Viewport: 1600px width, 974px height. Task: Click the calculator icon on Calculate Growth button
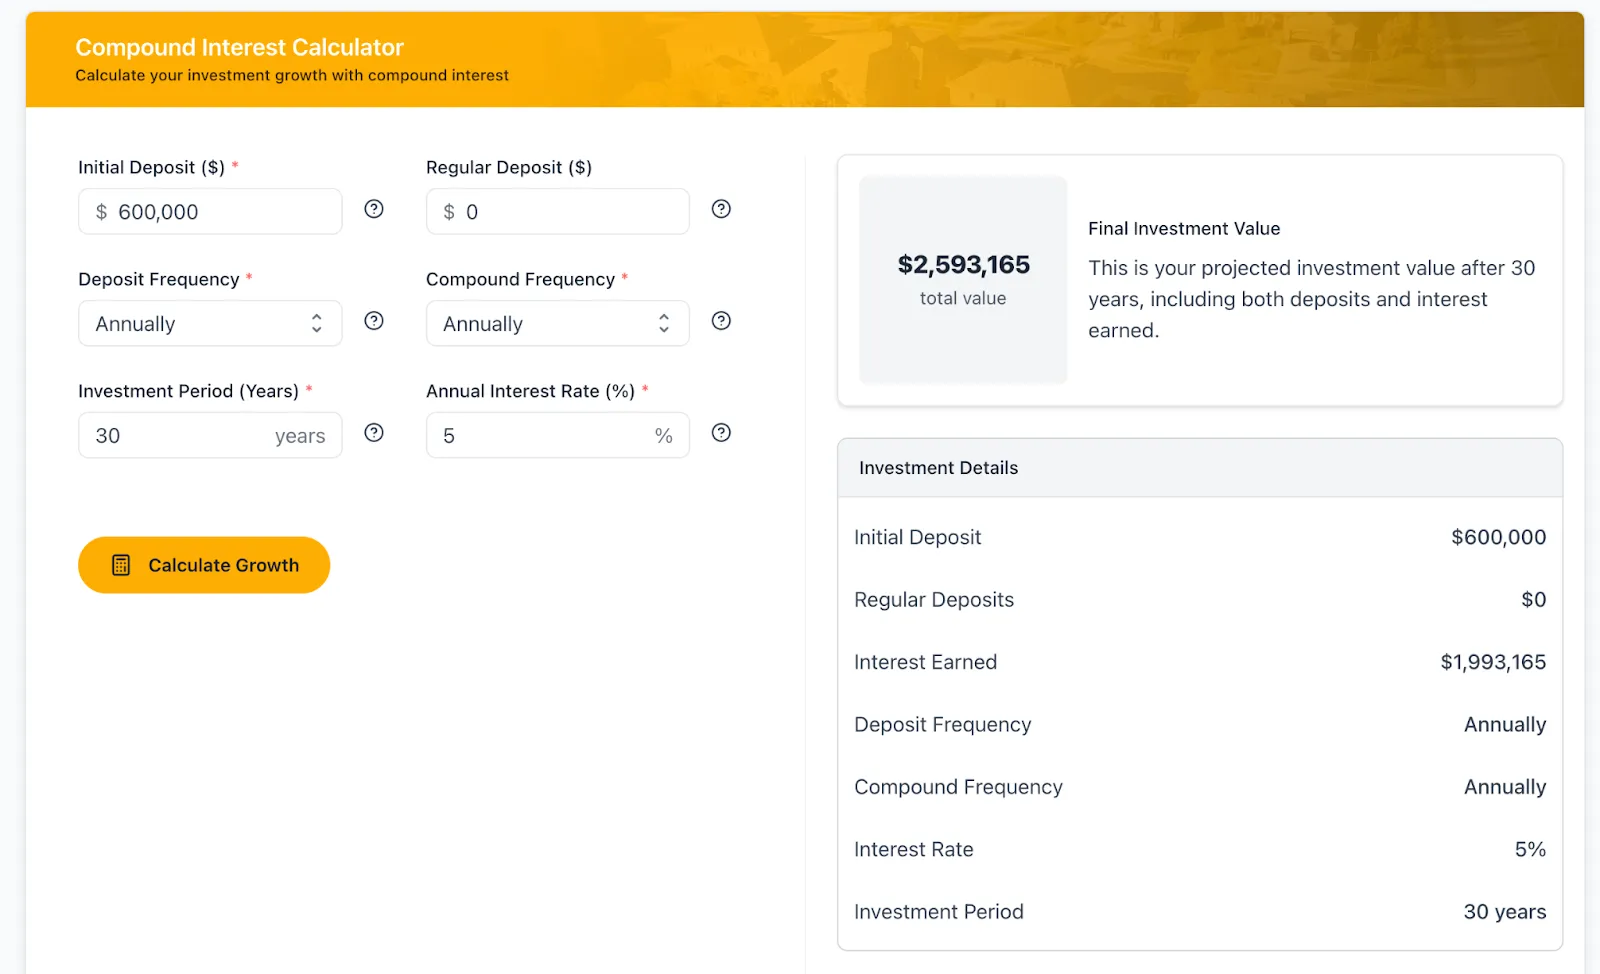tap(120, 564)
